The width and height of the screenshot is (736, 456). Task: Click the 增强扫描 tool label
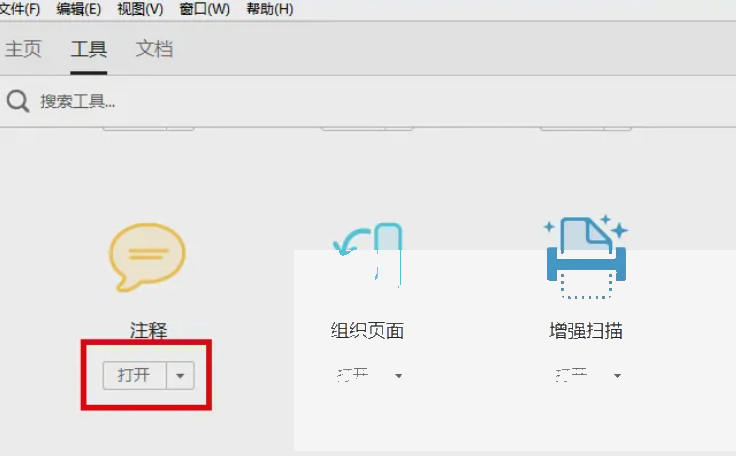point(586,331)
